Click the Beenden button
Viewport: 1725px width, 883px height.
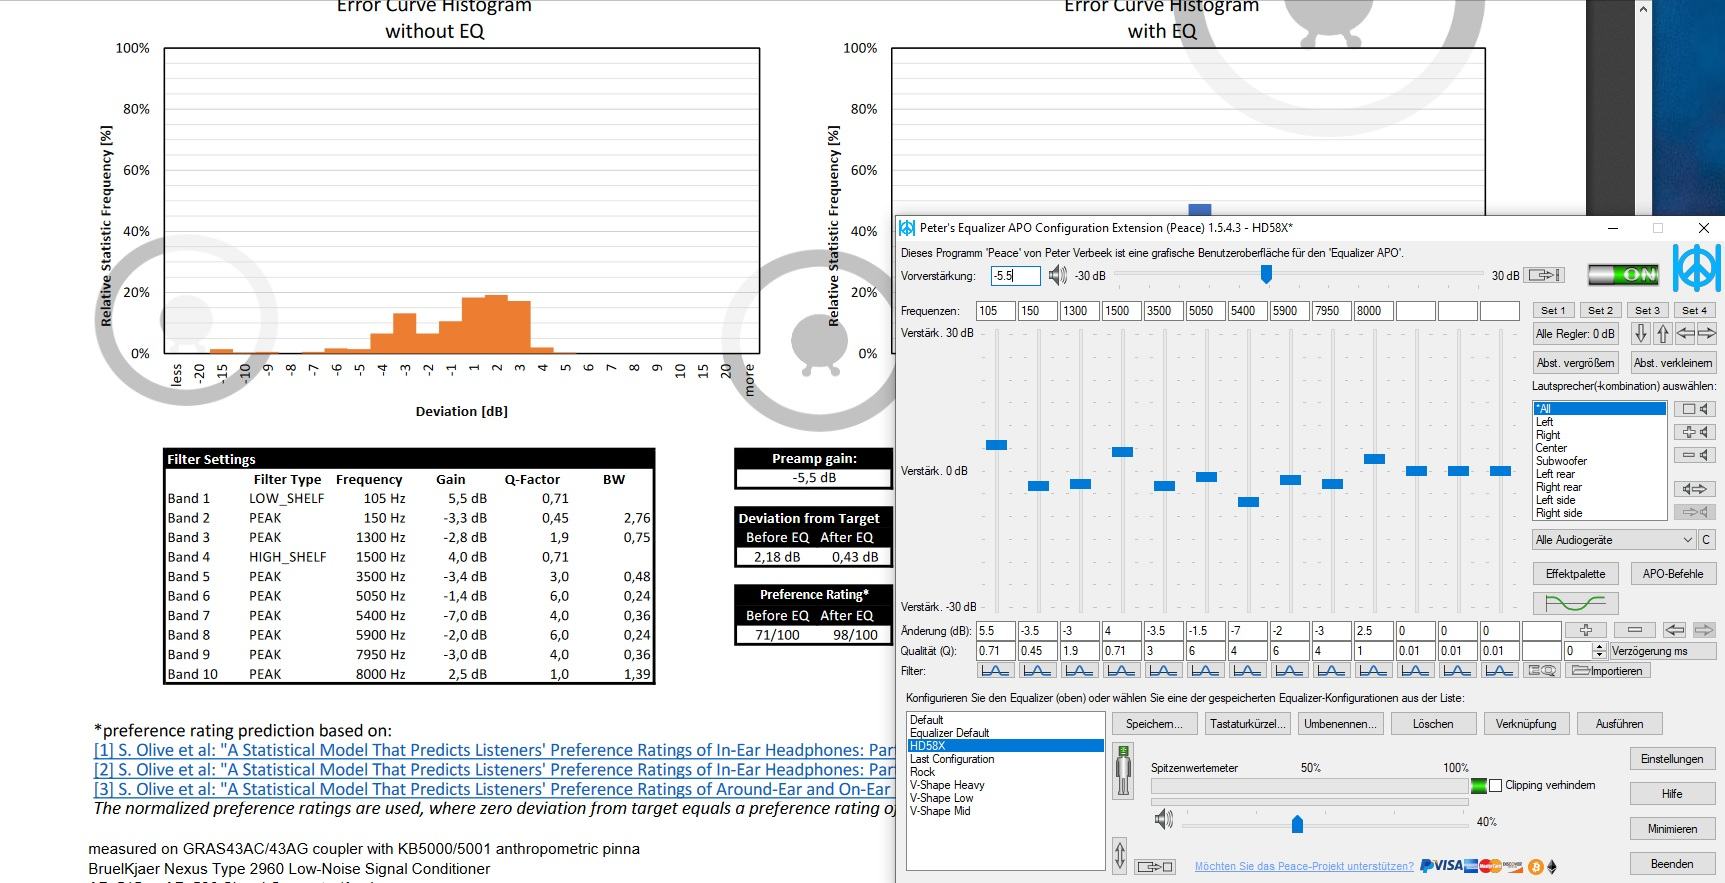(1672, 864)
